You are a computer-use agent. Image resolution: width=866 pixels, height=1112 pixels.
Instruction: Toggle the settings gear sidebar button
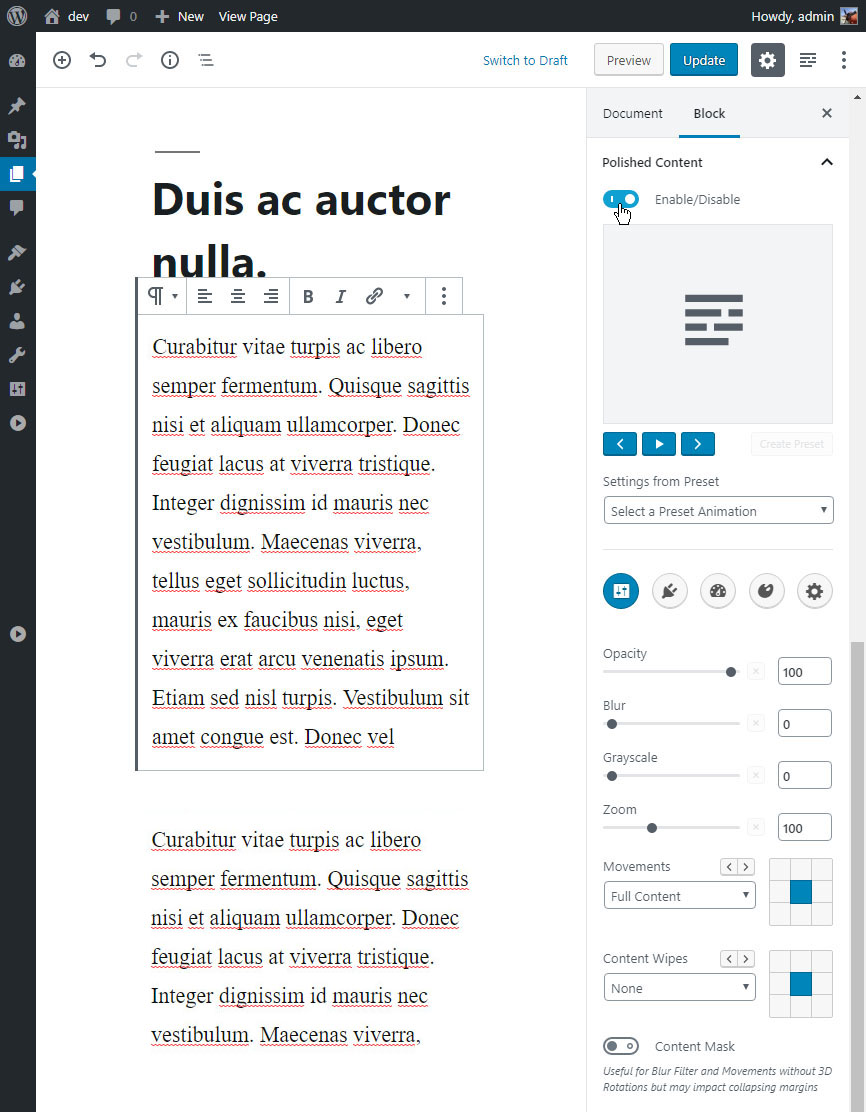pyautogui.click(x=767, y=60)
